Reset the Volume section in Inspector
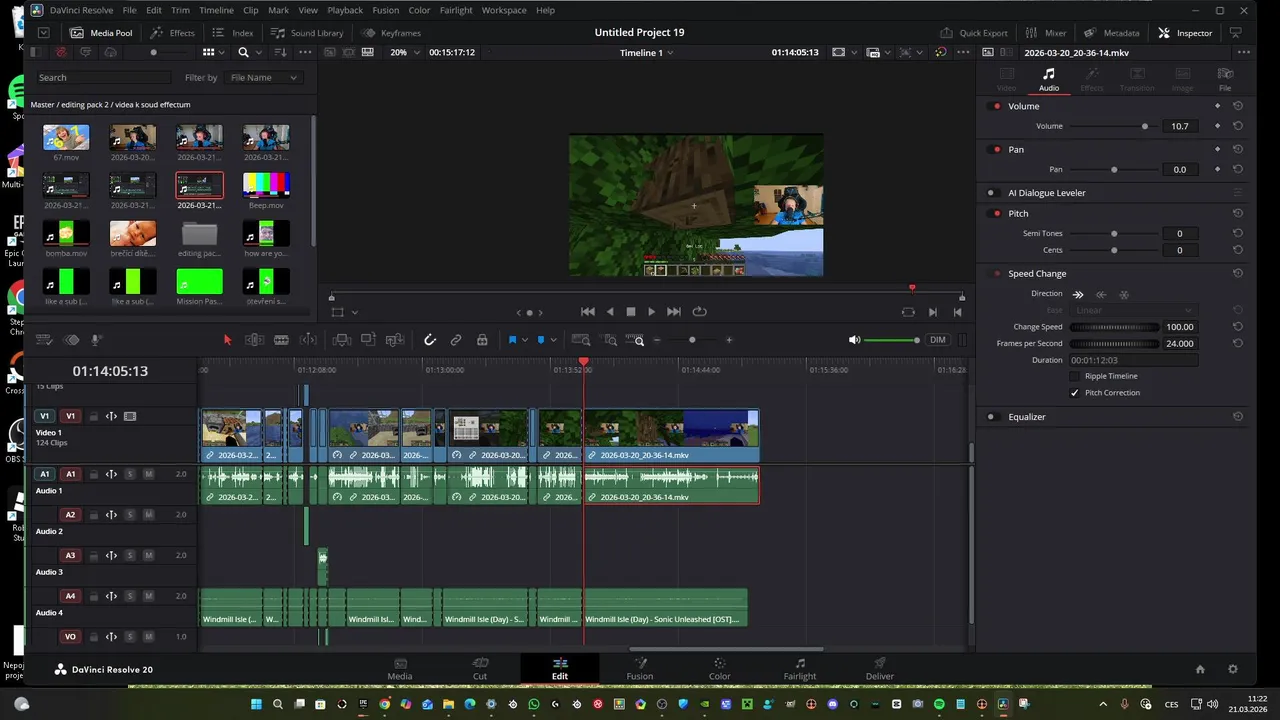Image resolution: width=1280 pixels, height=720 pixels. point(1238,106)
